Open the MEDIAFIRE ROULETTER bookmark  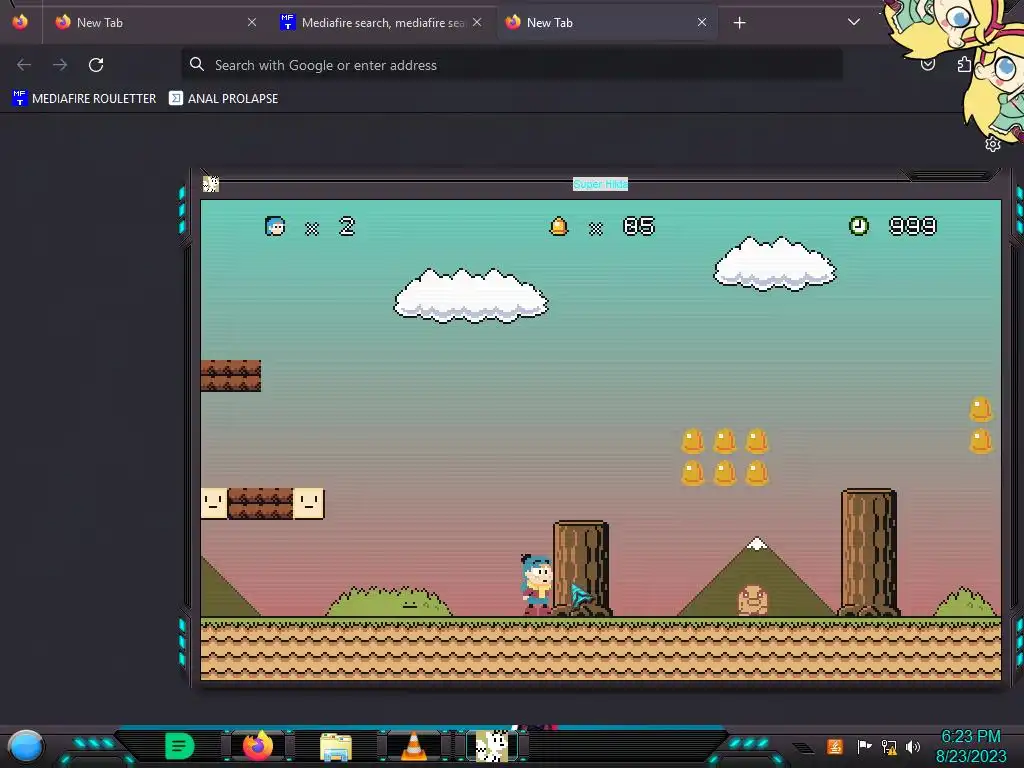pos(84,99)
